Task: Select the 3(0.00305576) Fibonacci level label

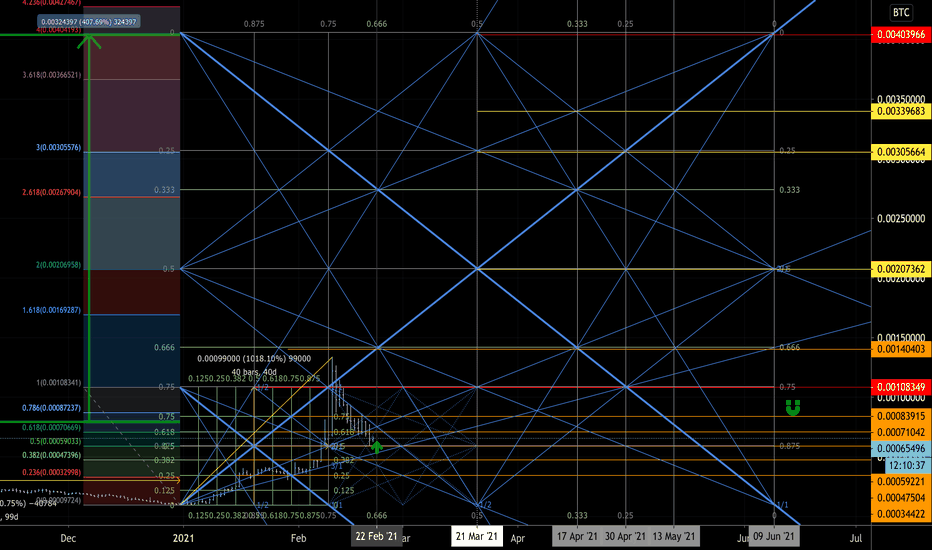Action: coord(58,147)
